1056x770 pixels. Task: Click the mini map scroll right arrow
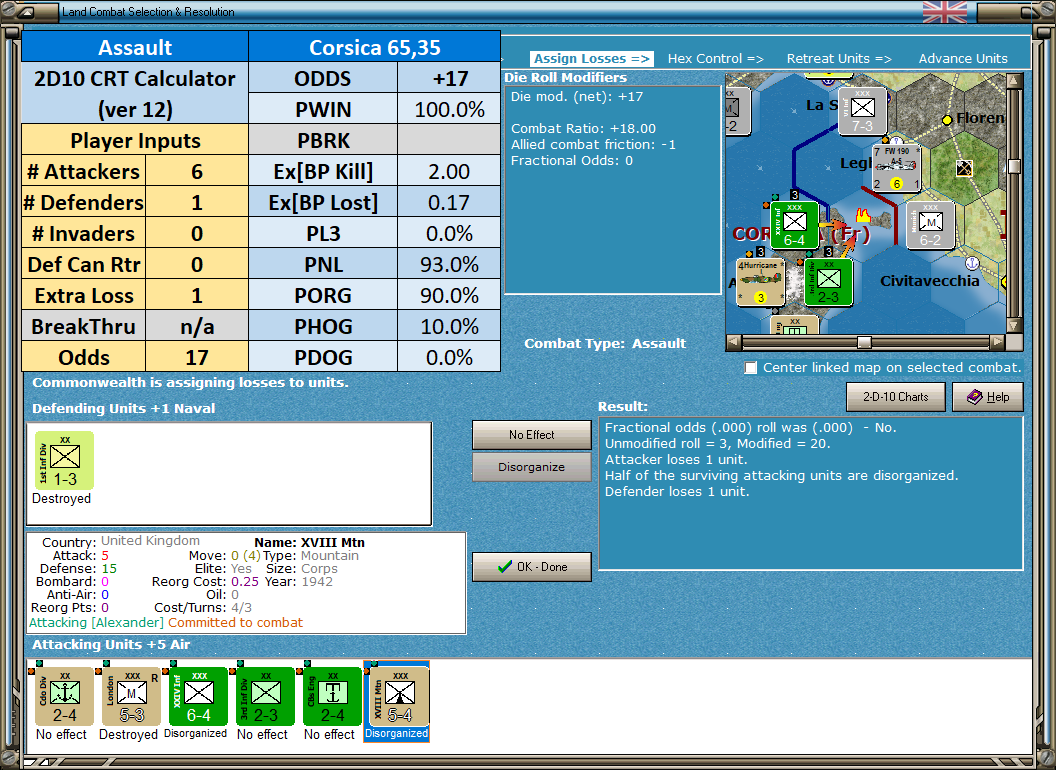(997, 342)
